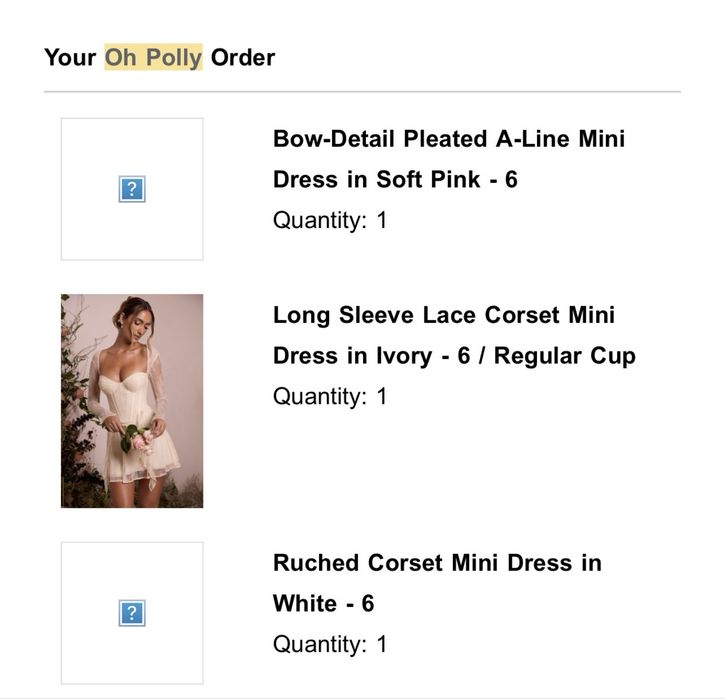Click the missing-image icon beside Ruched Corset dress

pyautogui.click(x=132, y=613)
